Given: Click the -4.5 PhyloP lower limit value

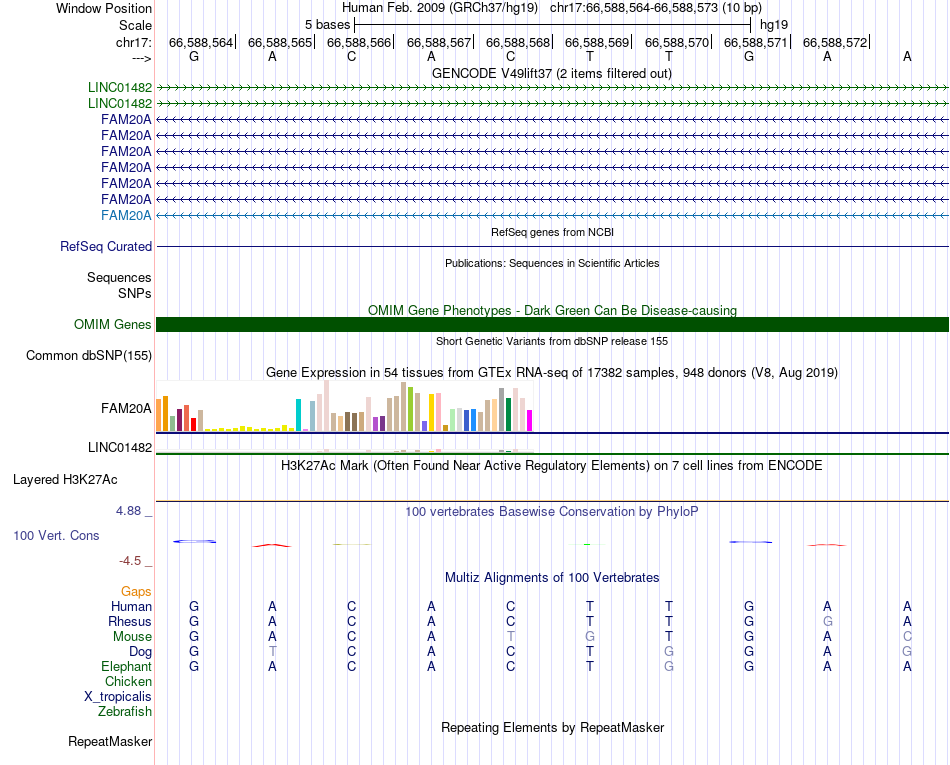Looking at the screenshot, I should click(130, 561).
